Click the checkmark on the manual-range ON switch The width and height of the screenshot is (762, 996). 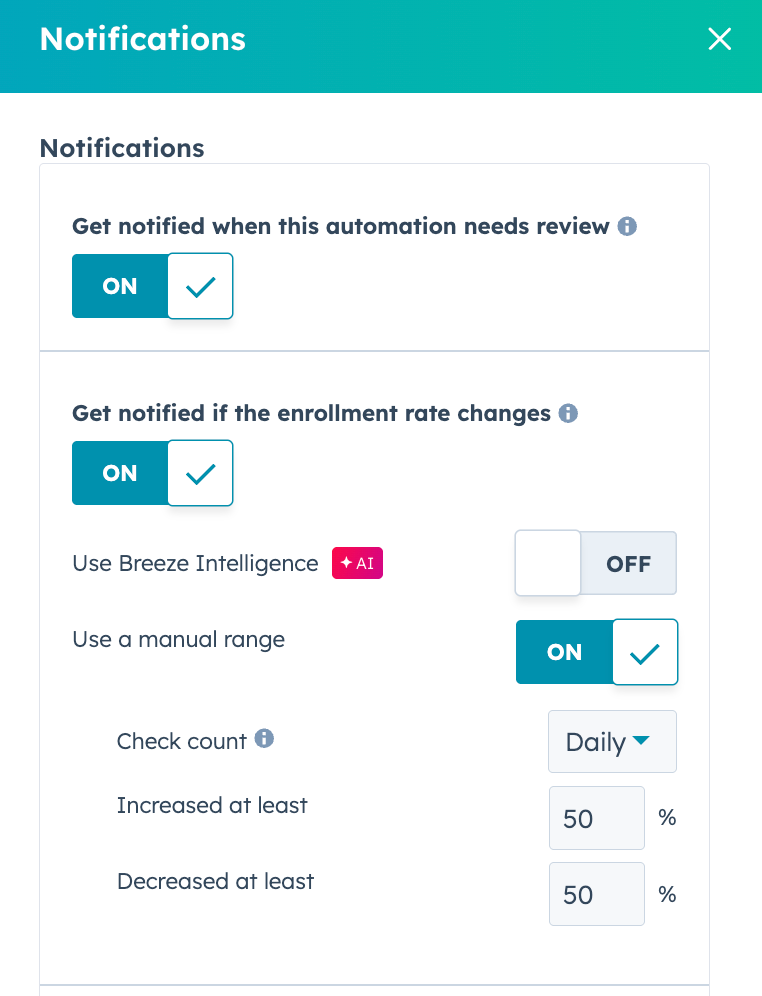point(644,652)
